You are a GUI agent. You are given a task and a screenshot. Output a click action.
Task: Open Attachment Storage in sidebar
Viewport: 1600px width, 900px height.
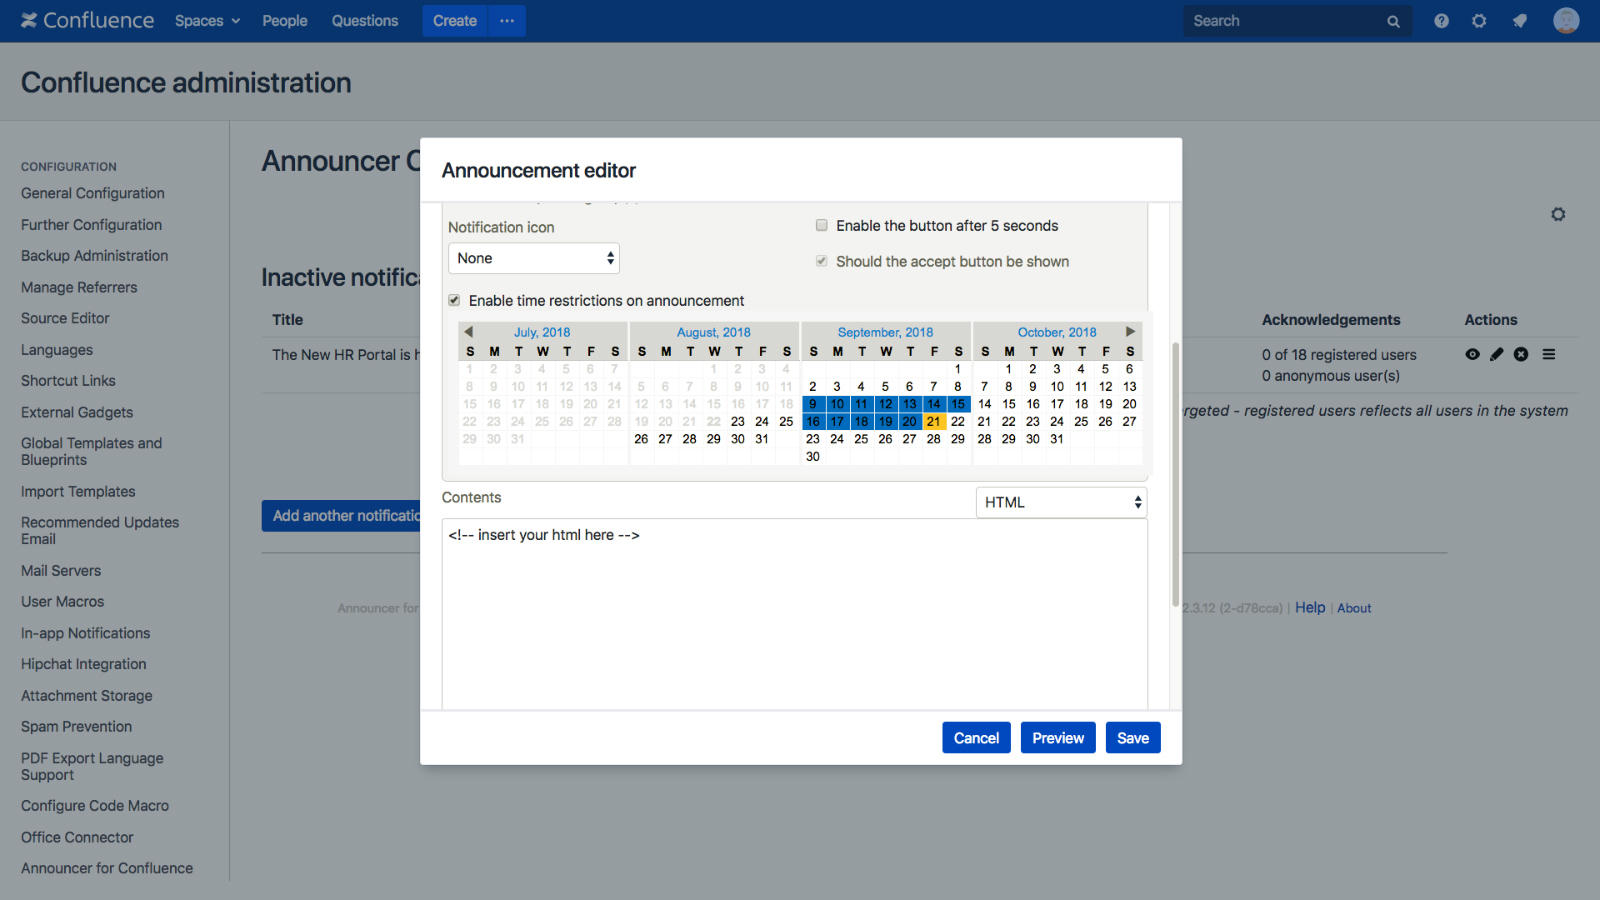[87, 695]
